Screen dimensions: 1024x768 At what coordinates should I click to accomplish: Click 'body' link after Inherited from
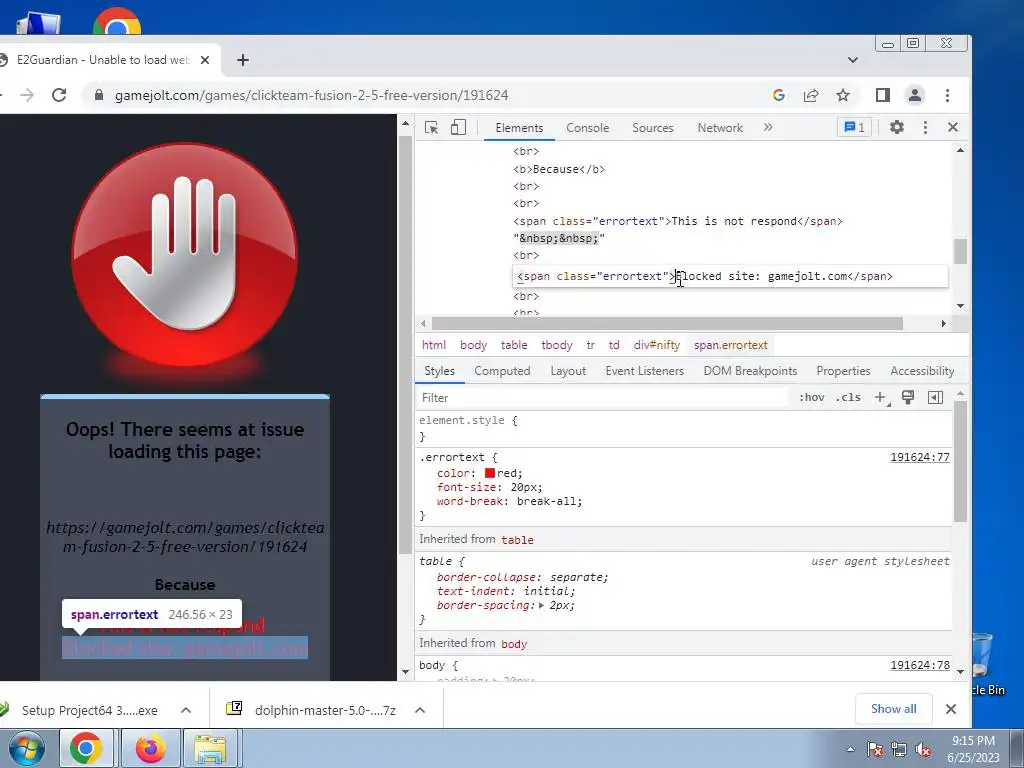click(514, 644)
